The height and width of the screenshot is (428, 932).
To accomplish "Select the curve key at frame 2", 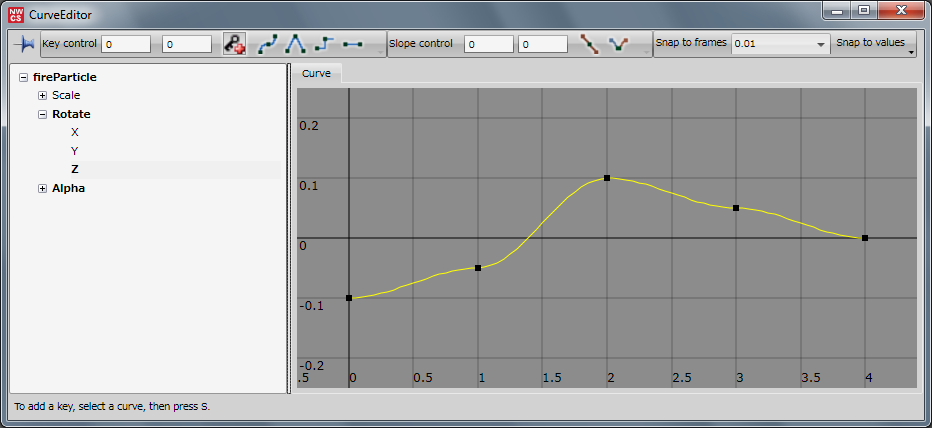I will point(607,178).
